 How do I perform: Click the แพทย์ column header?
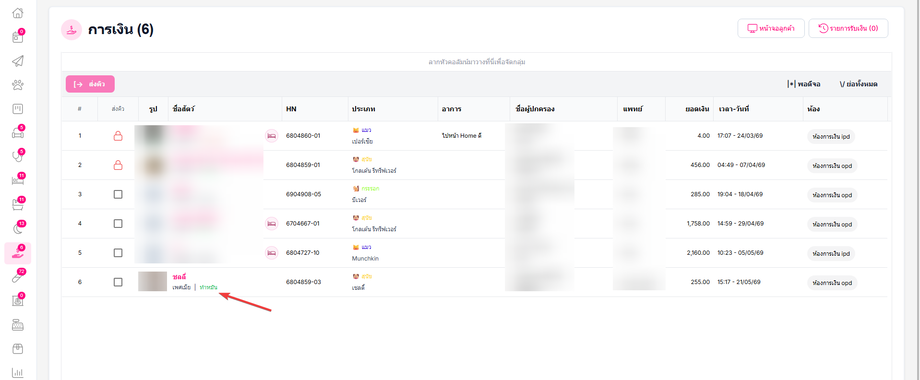631,109
